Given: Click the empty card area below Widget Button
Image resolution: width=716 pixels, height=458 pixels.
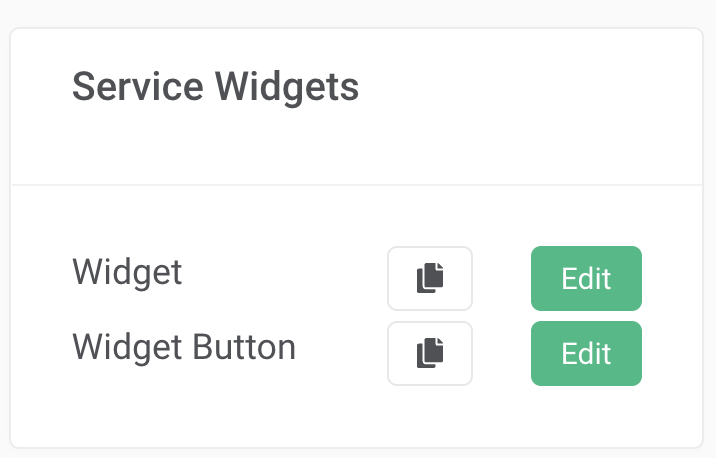Looking at the screenshot, I should coord(357,416).
